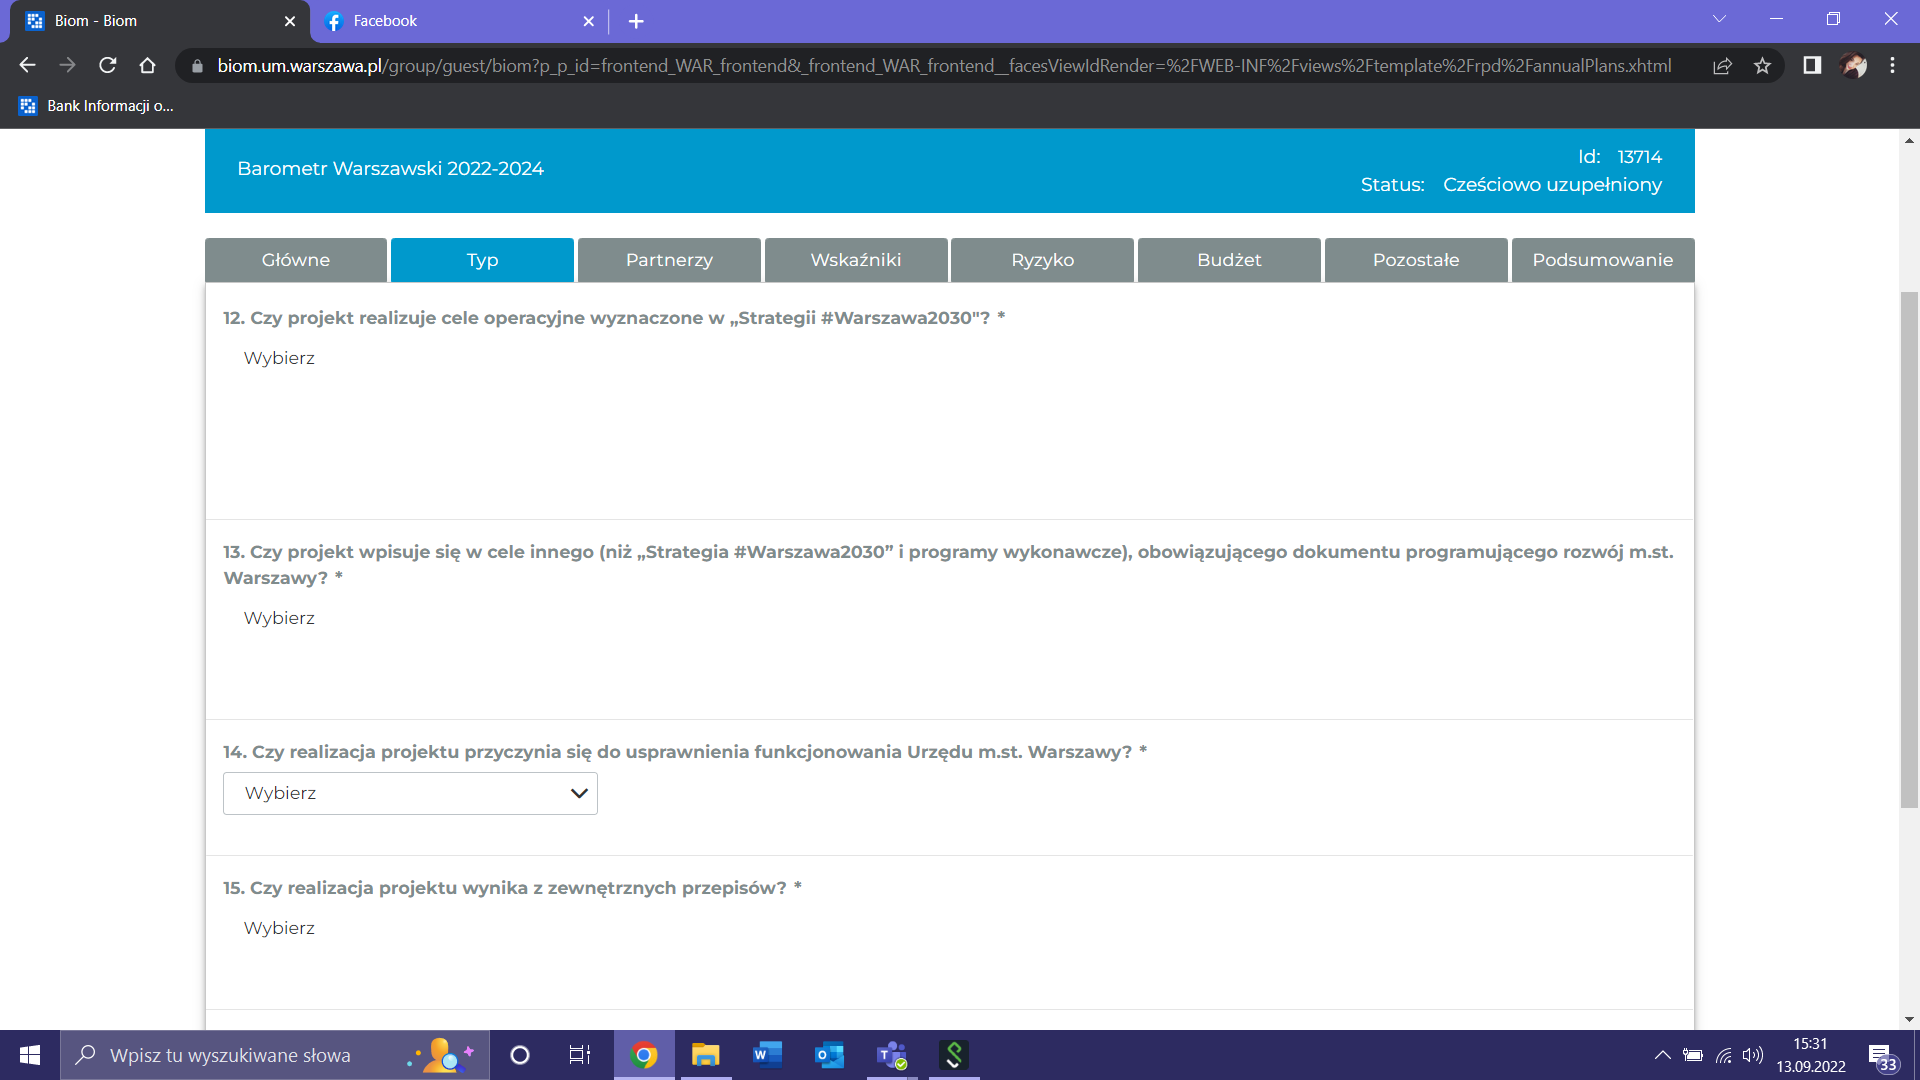Screen dimensions: 1920x1080
Task: Open Microsoft Word from the taskbar
Action: coord(767,1055)
